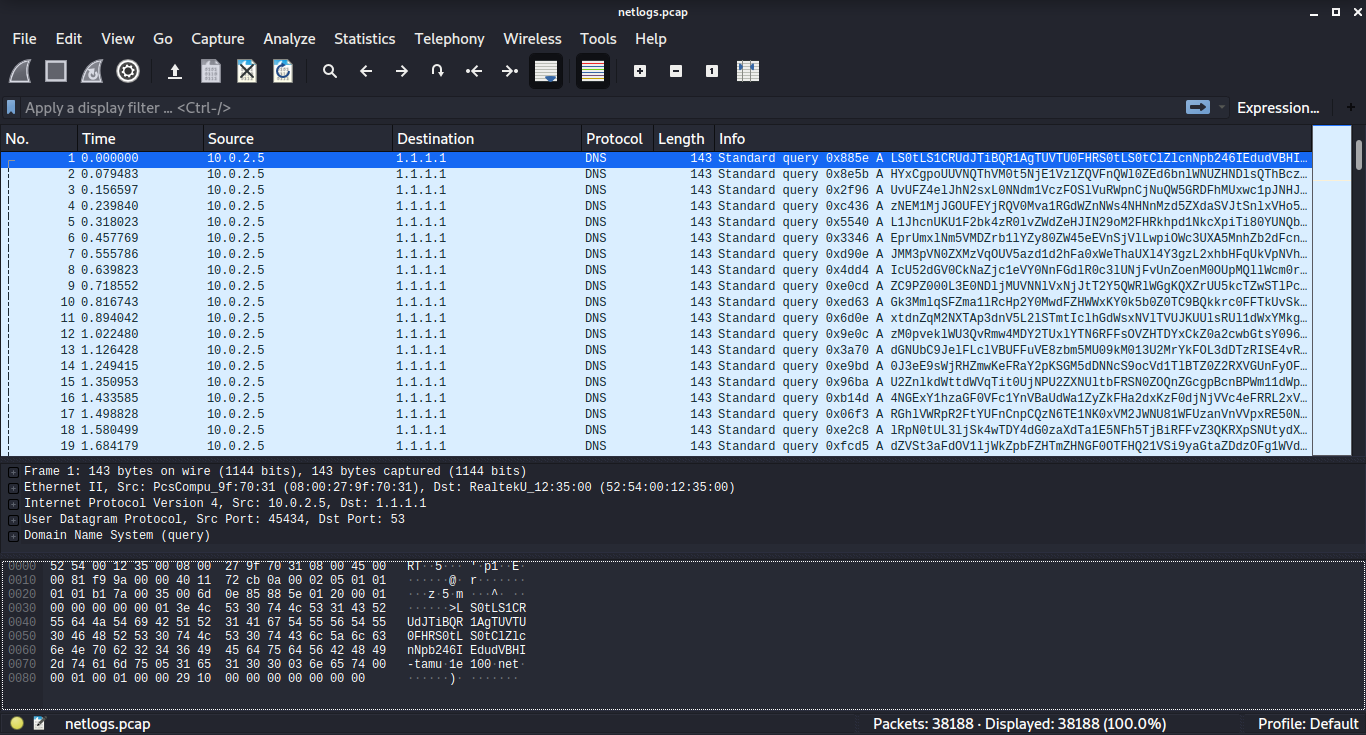The height and width of the screenshot is (735, 1366).
Task: Jump to the last packet
Action: click(510, 71)
